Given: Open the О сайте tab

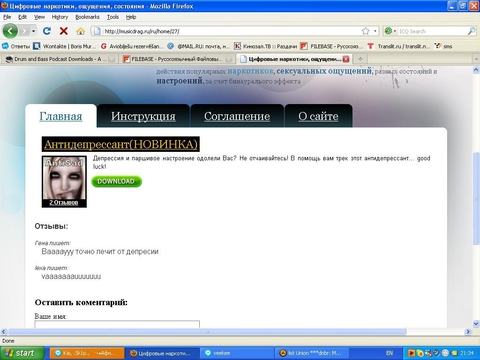Looking at the screenshot, I should 318,116.
